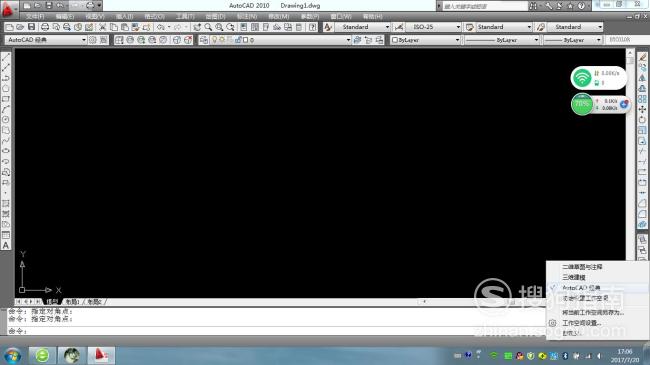Click the Help question mark toolbar icon
650x365 pixels.
pyautogui.click(x=313, y=27)
